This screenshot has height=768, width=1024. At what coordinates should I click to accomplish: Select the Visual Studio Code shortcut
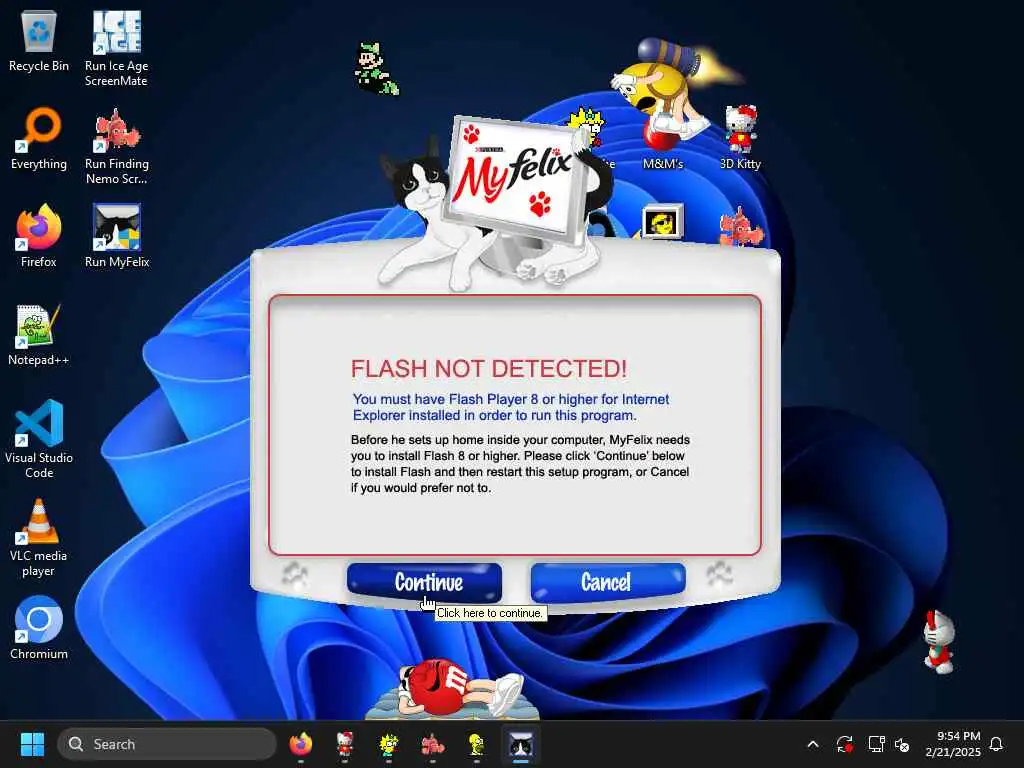39,440
